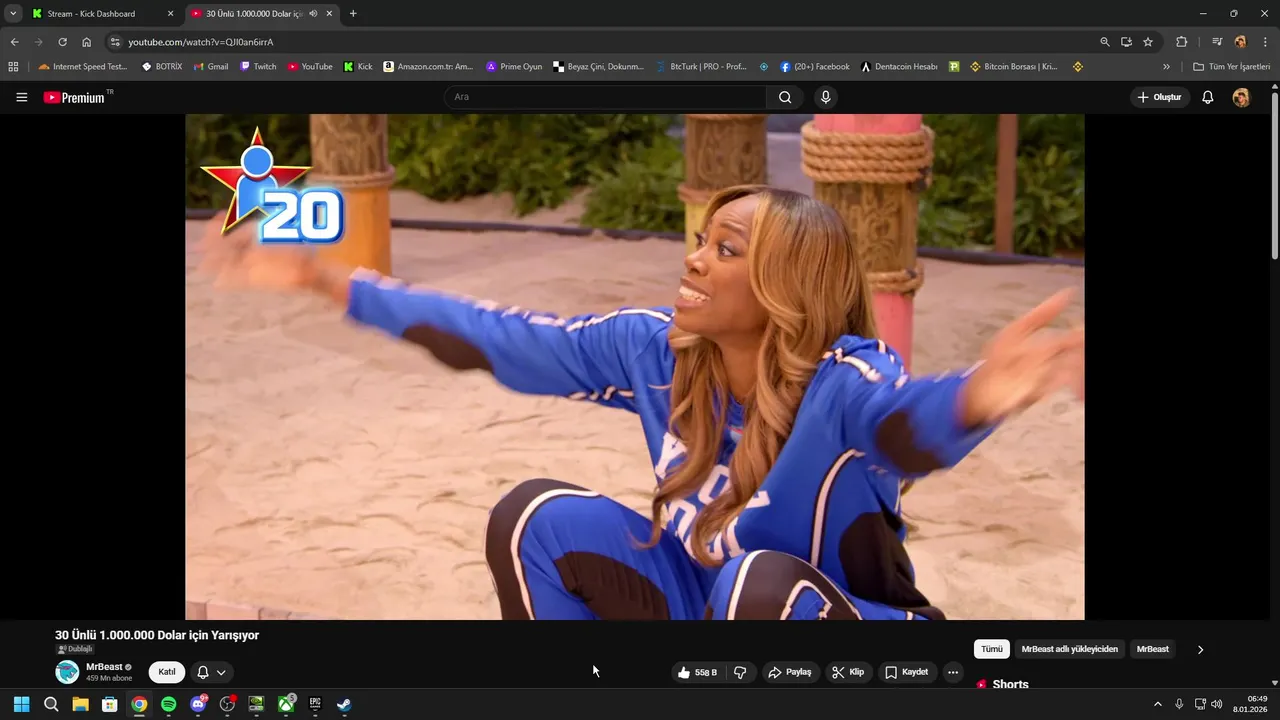This screenshot has height=720, width=1280.
Task: Open Amazon.com.tr bookmark
Action: point(428,67)
